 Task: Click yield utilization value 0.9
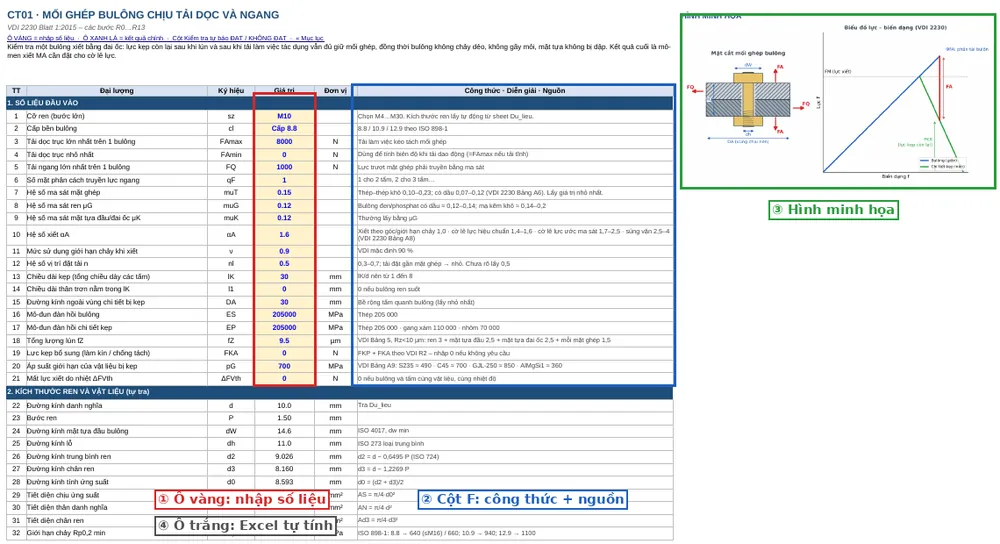point(284,251)
